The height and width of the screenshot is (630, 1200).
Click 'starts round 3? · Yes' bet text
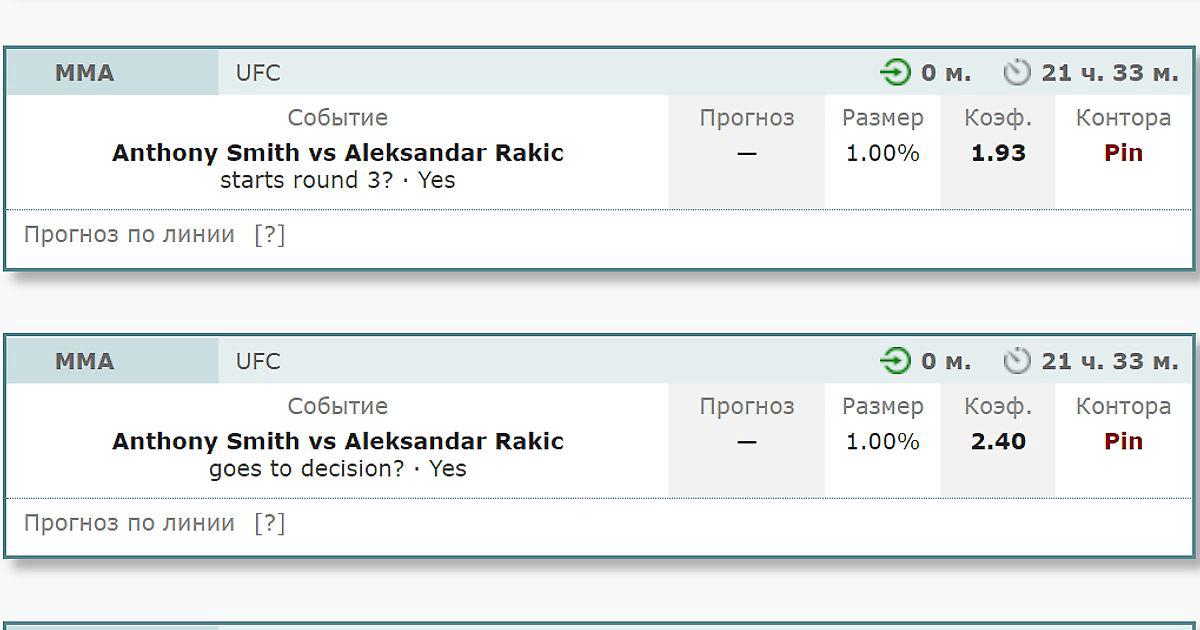338,180
